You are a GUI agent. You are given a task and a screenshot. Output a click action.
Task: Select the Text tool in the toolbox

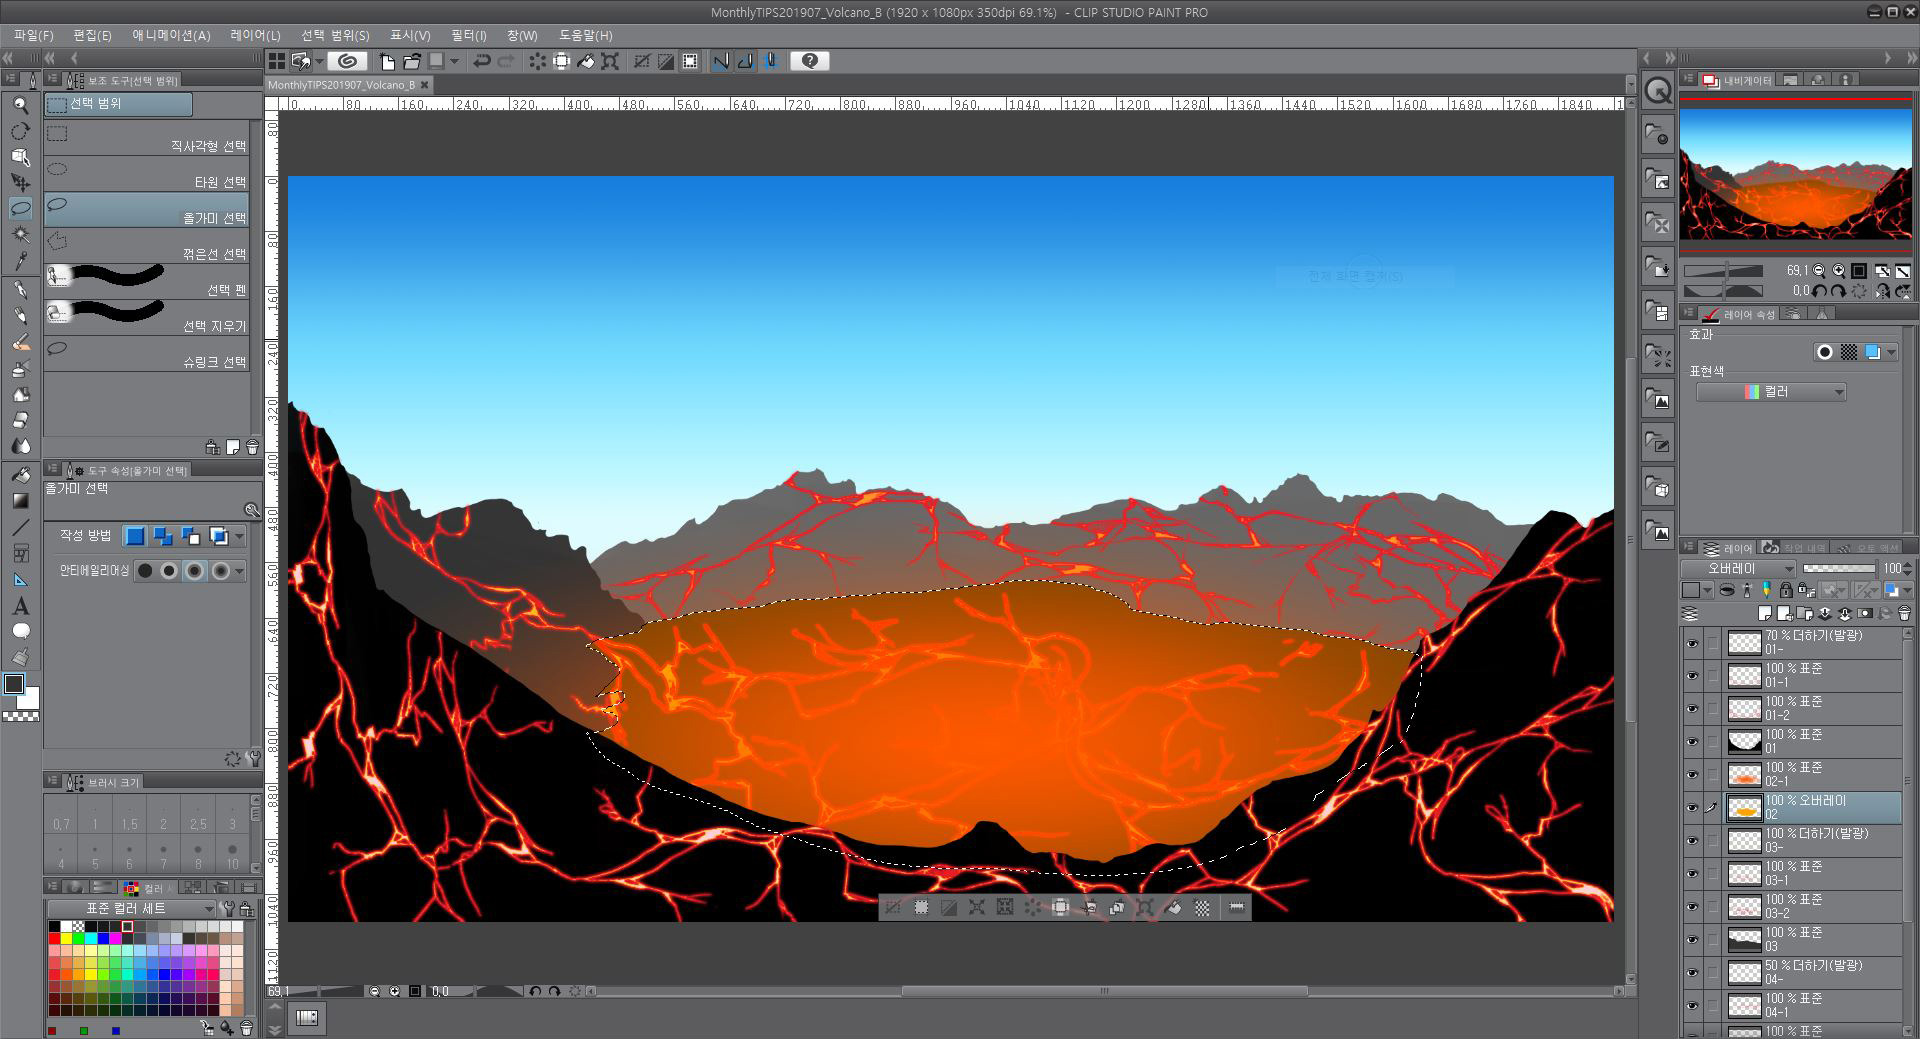20,606
